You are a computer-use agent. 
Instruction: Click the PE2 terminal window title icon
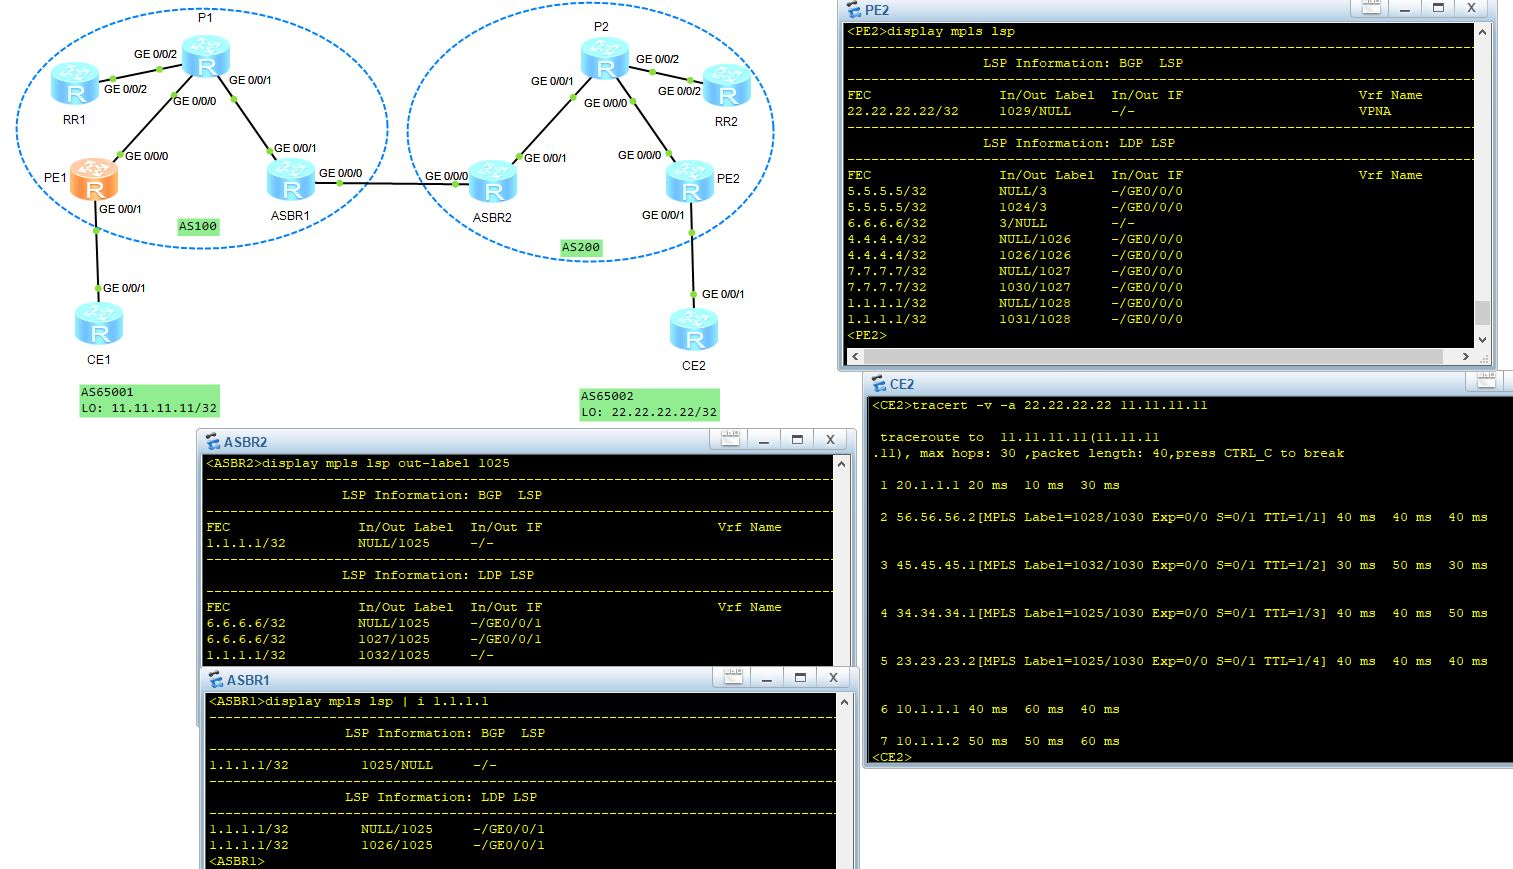click(853, 9)
